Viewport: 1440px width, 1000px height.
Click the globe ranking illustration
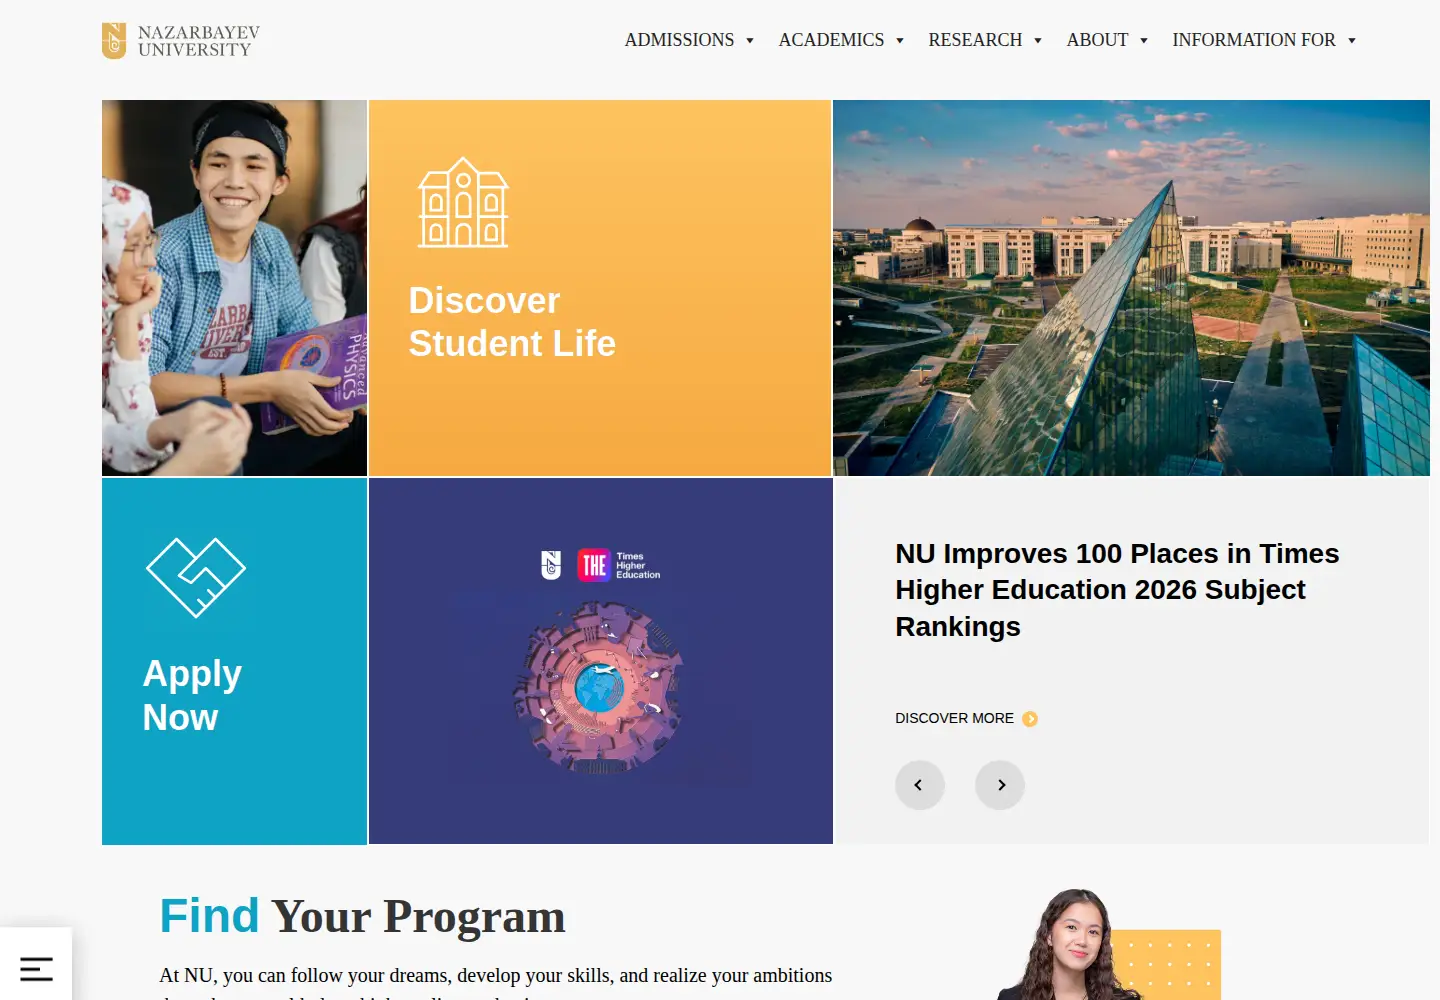(x=600, y=687)
